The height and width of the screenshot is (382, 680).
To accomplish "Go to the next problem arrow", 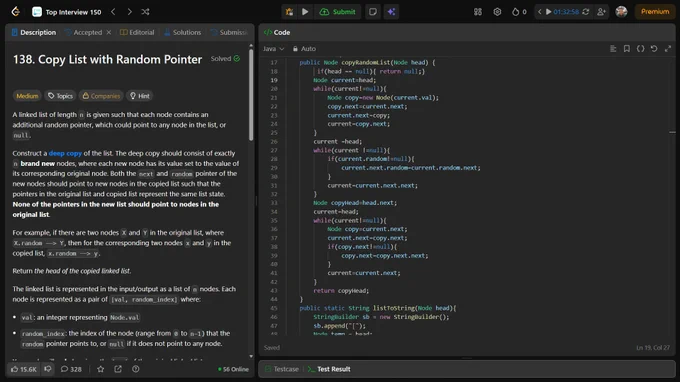I will (129, 12).
